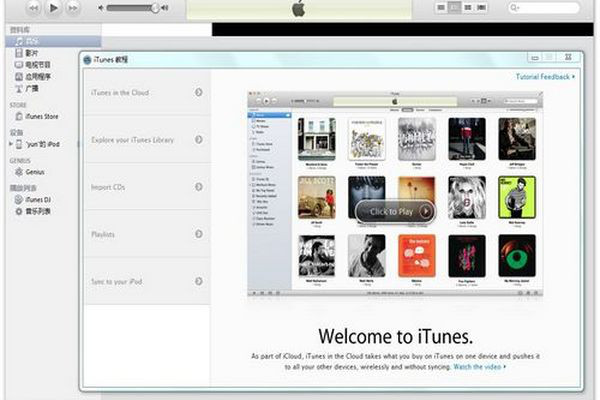Follow the Watch the video link
Screen dimensions: 600x400
[x=479, y=367]
